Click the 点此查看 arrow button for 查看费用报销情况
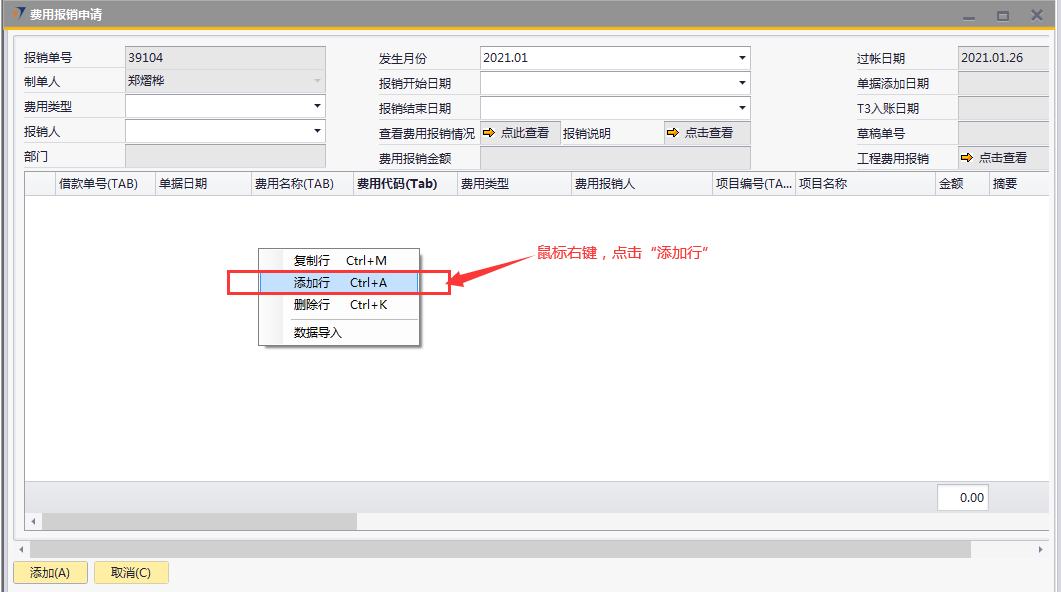 tap(518, 133)
